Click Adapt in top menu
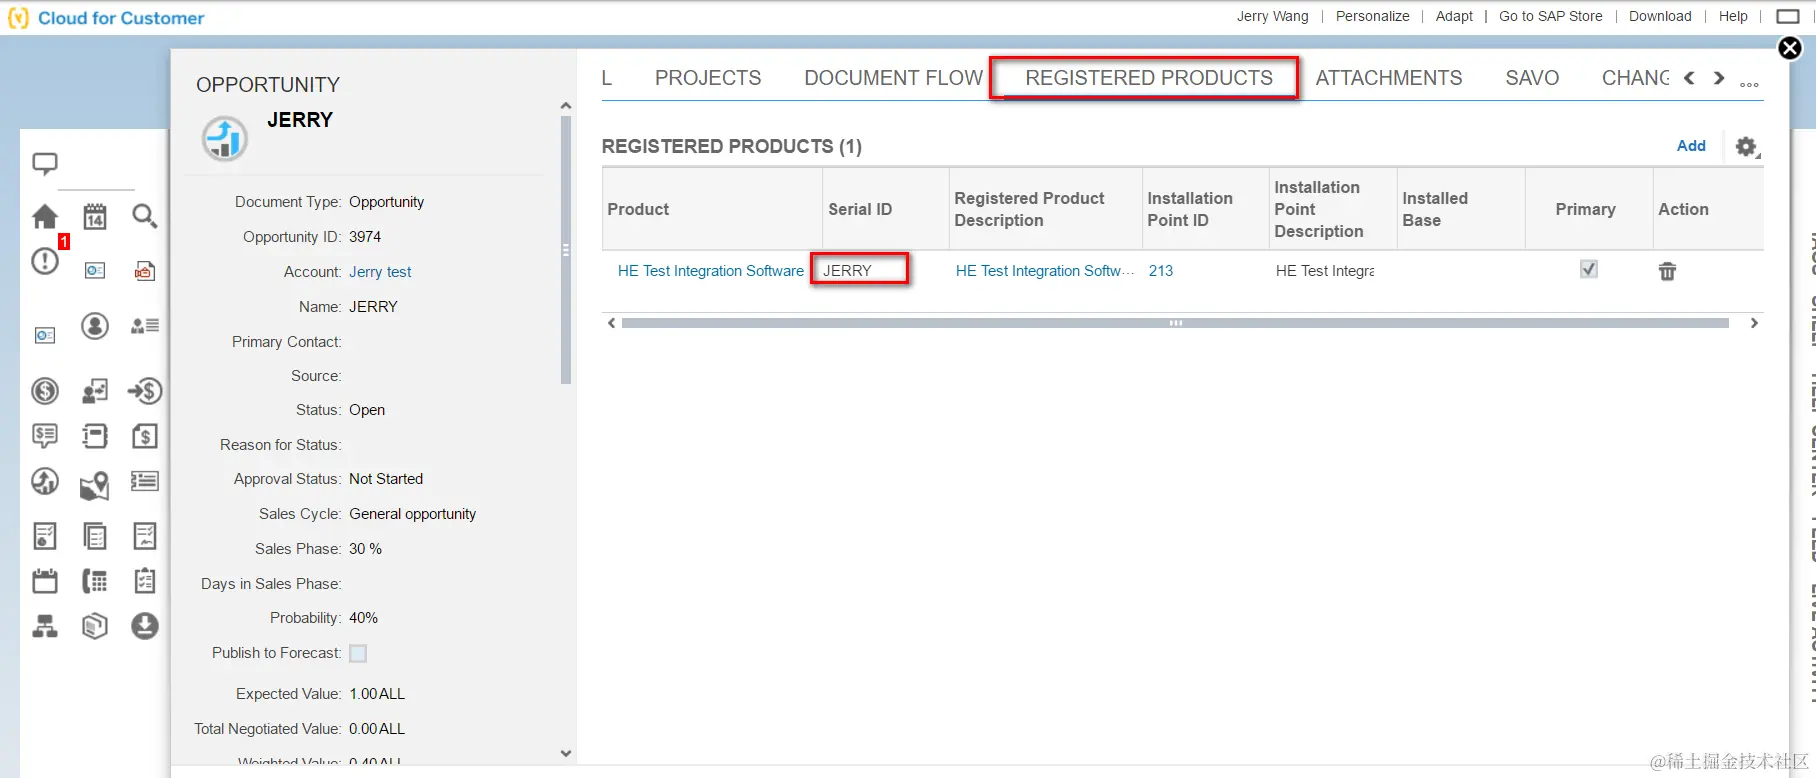This screenshot has width=1816, height=778. (1454, 16)
